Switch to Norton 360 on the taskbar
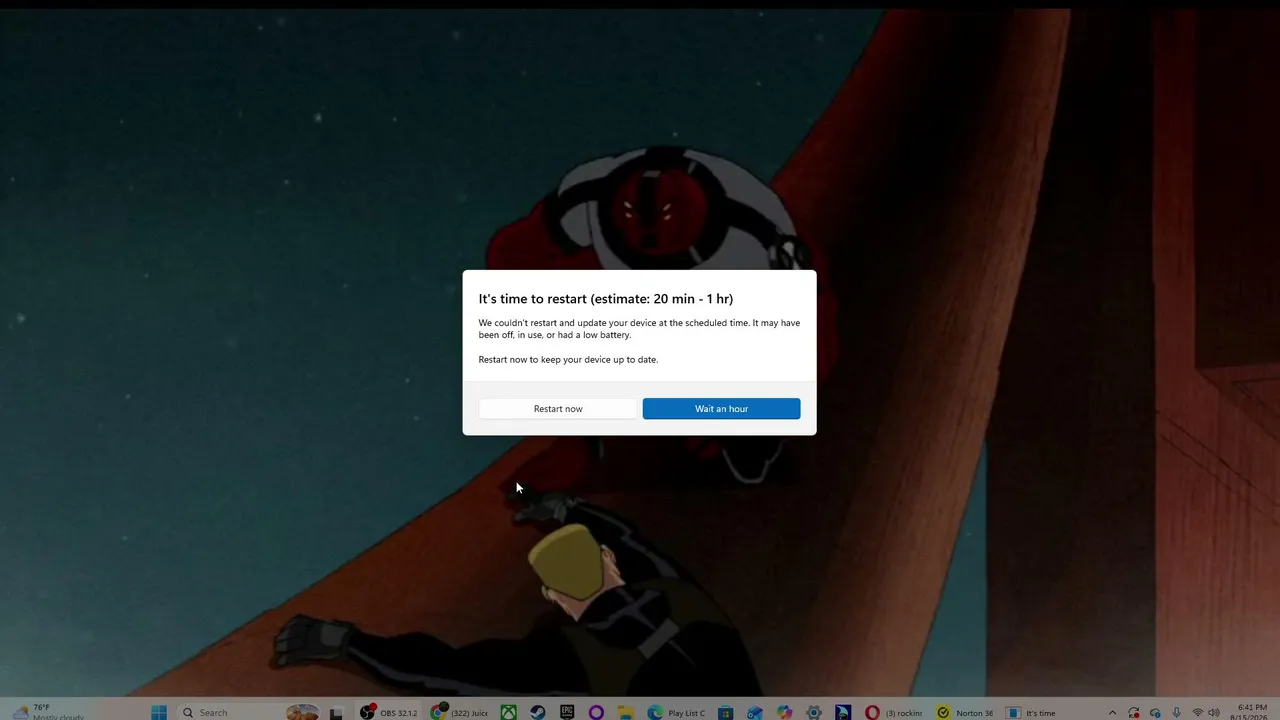This screenshot has height=720, width=1280. point(966,712)
